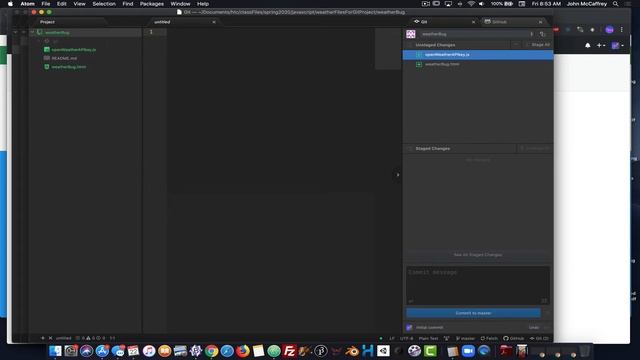Click the Plain Text grammar selector
This screenshot has width=640, height=360.
coord(429,338)
